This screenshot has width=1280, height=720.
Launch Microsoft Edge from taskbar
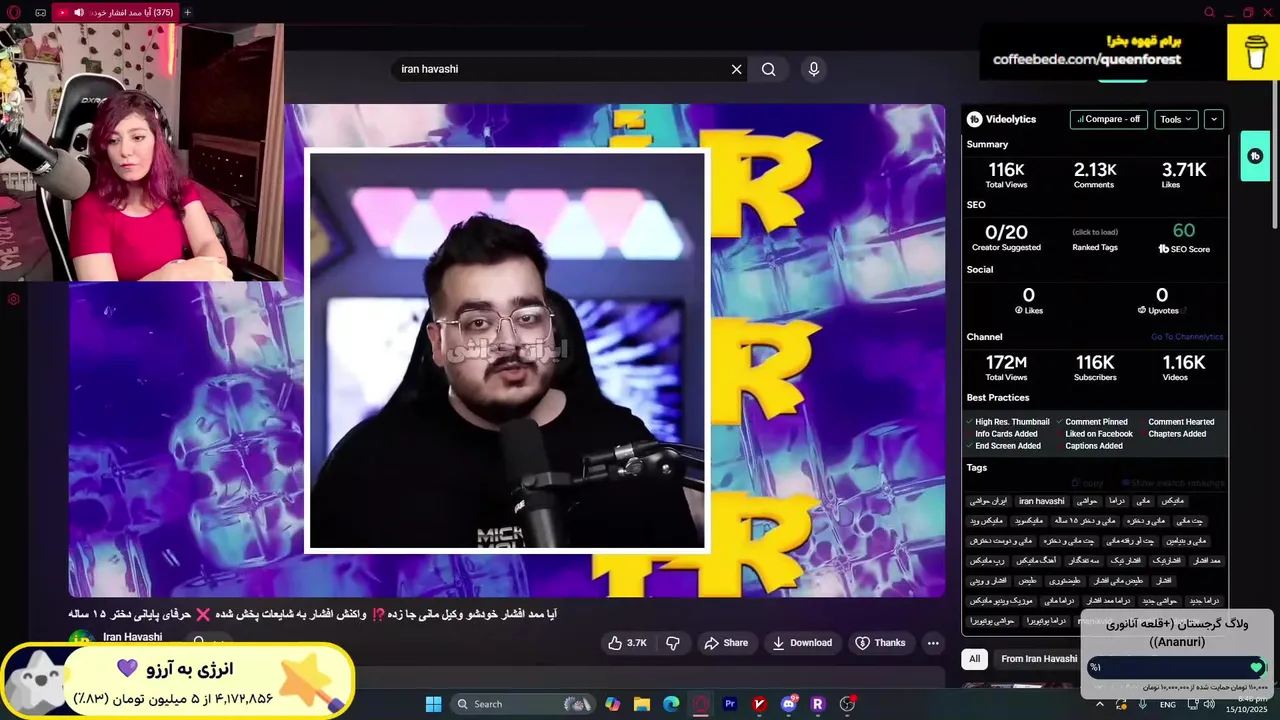671,704
